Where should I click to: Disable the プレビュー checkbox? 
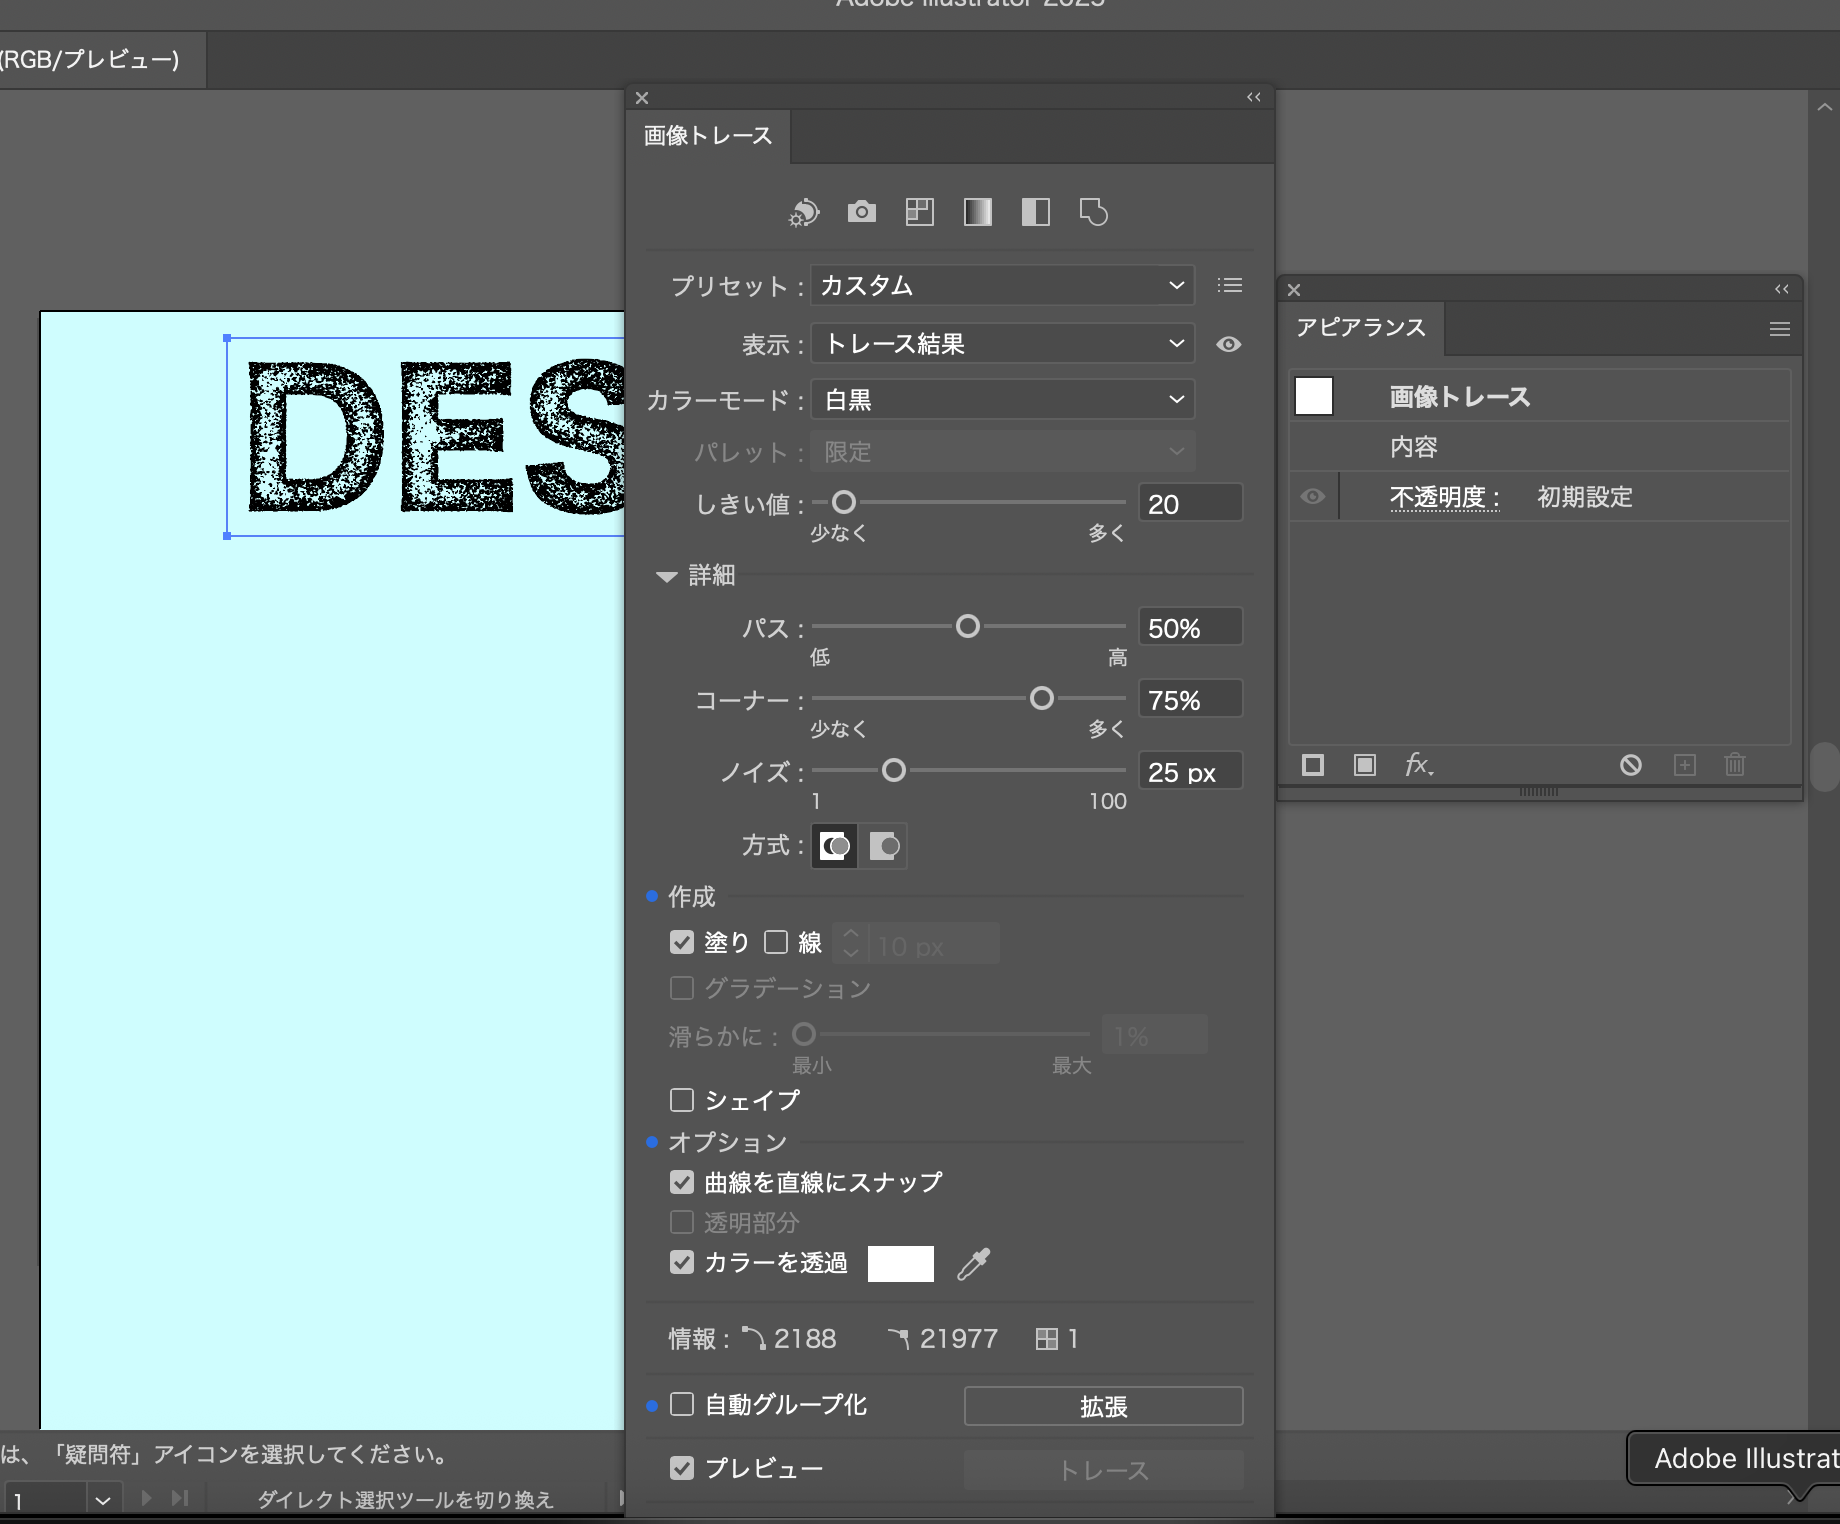pos(682,1468)
